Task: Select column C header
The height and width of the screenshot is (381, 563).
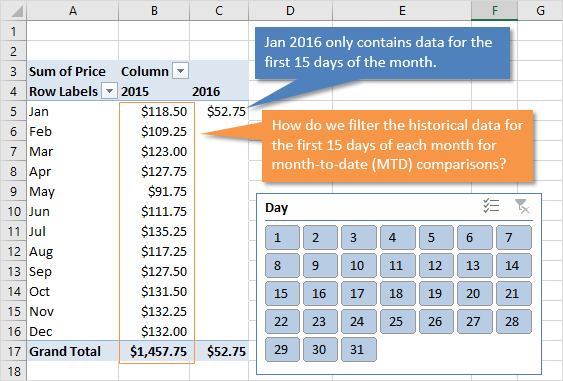Action: (219, 10)
